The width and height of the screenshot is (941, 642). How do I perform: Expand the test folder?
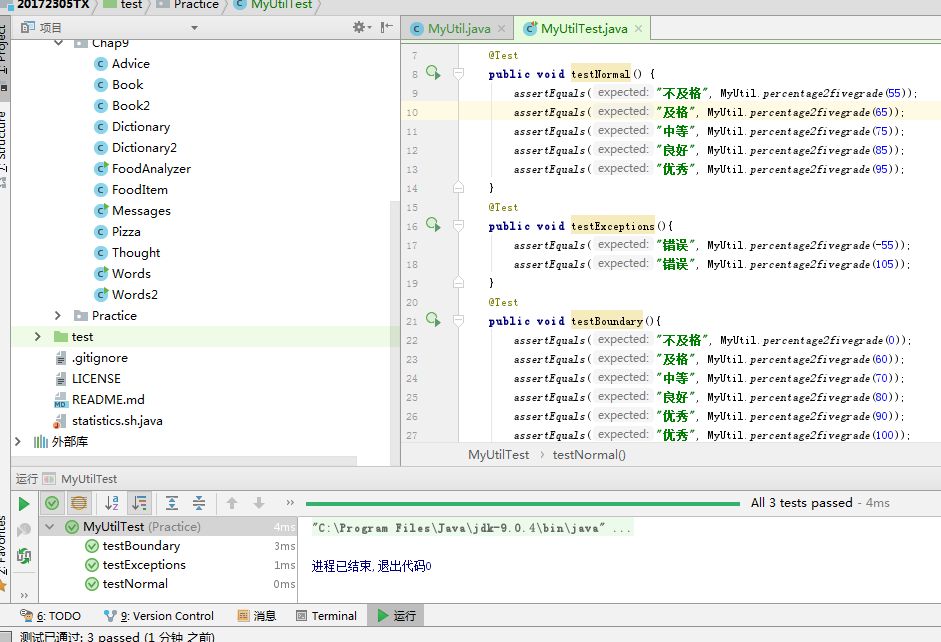click(x=38, y=337)
